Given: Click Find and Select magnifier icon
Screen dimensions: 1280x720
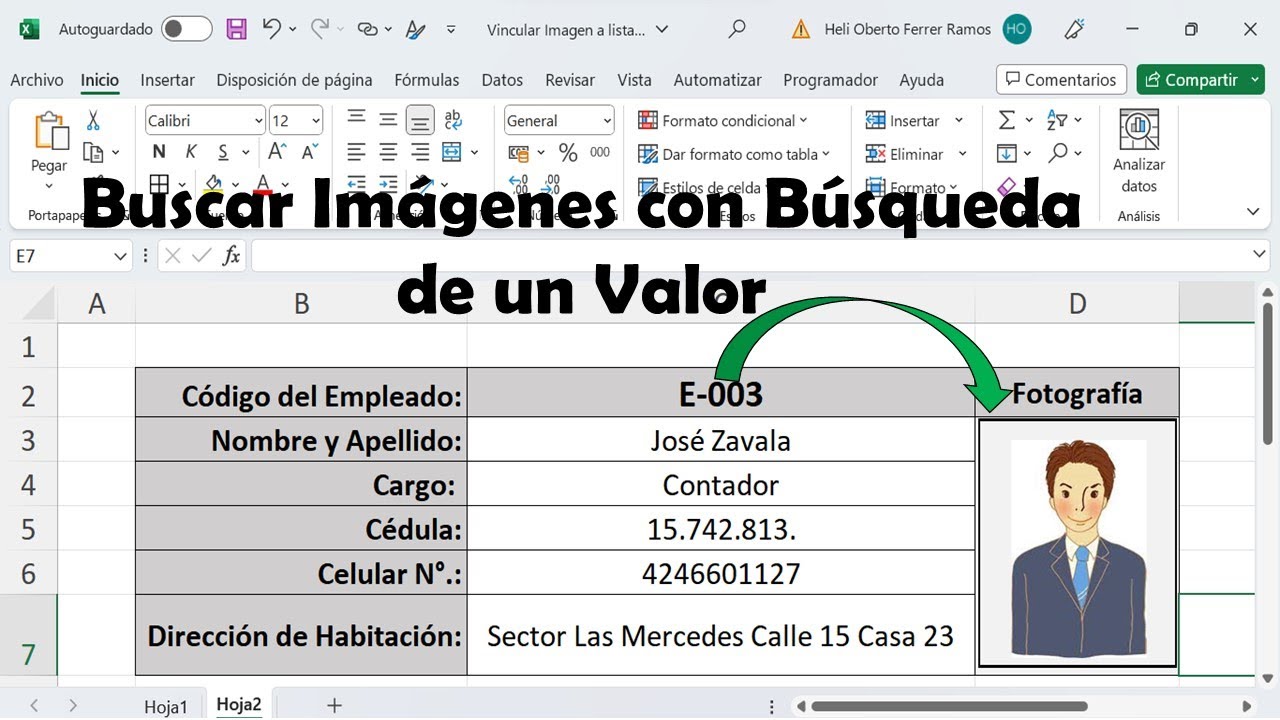Looking at the screenshot, I should click(x=1058, y=152).
